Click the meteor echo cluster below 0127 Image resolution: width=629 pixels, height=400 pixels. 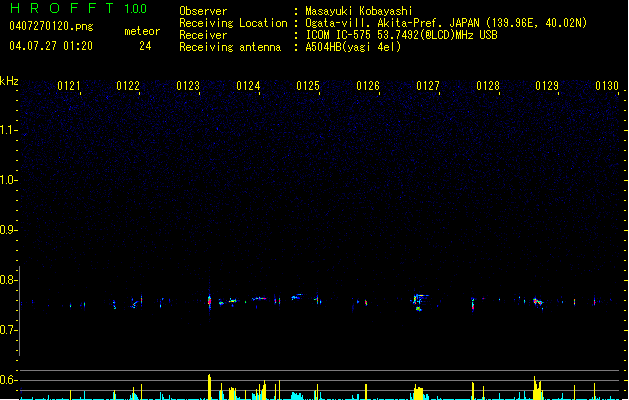pos(419,302)
